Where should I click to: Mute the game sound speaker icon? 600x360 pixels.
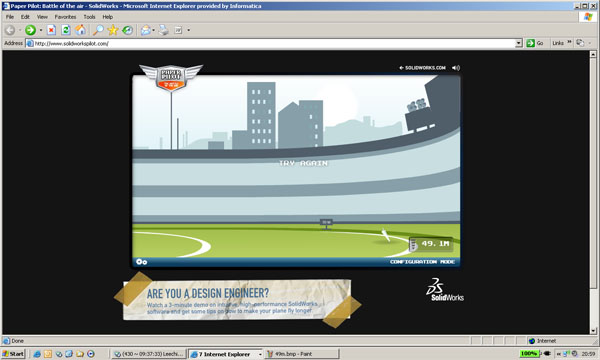tap(456, 68)
